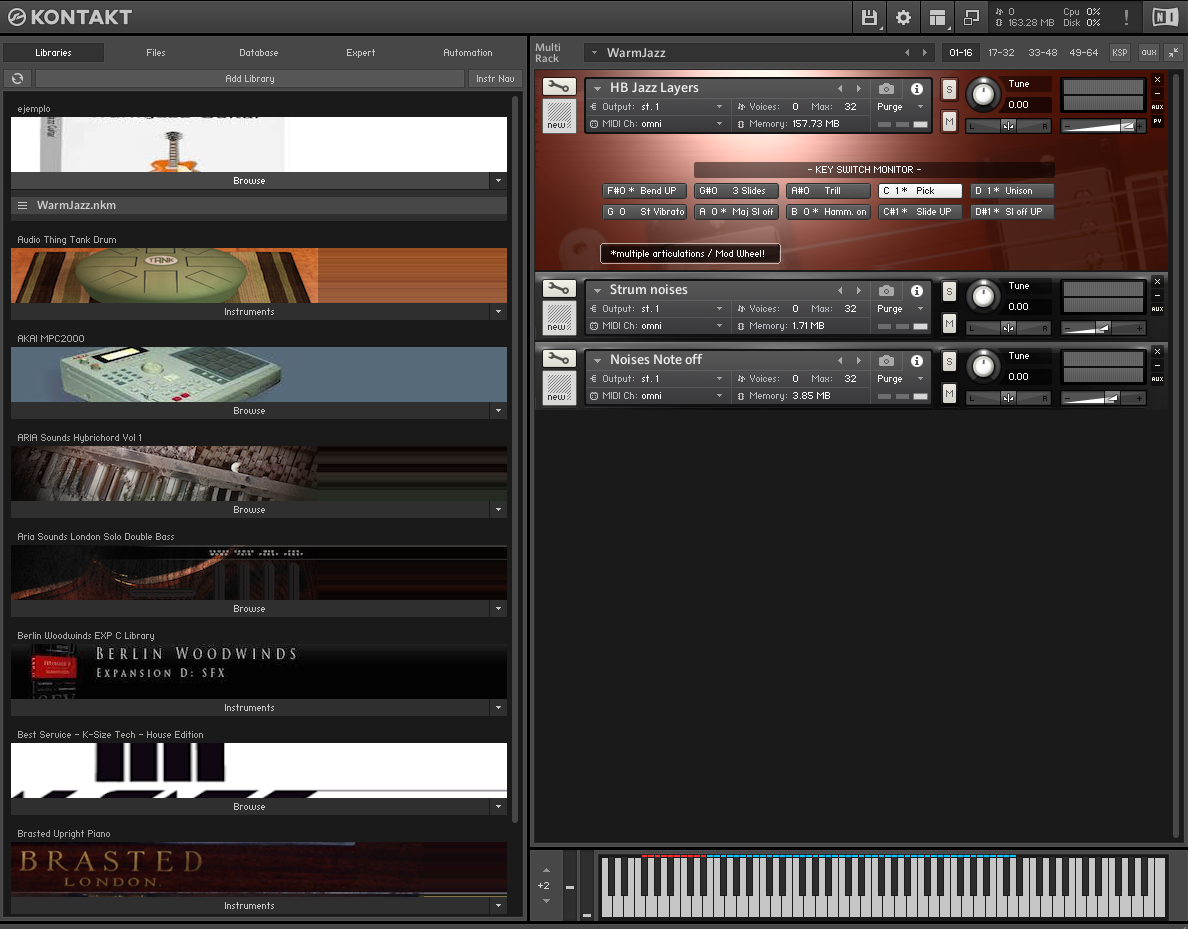Switch to the Expert tab
Viewport: 1188px width, 929px height.
(x=361, y=52)
